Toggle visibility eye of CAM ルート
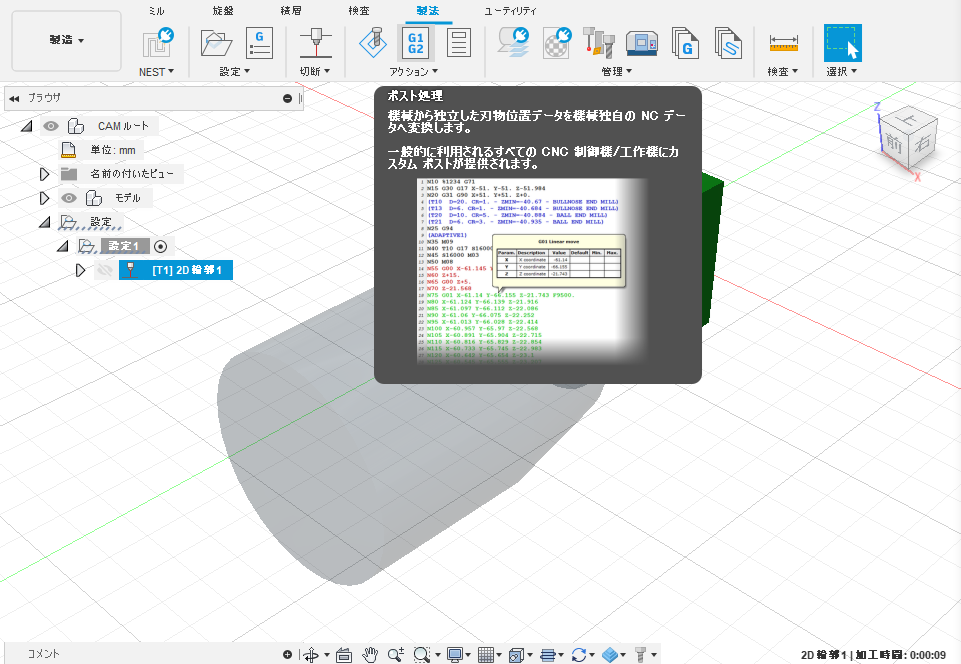Image resolution: width=961 pixels, height=664 pixels. click(51, 126)
